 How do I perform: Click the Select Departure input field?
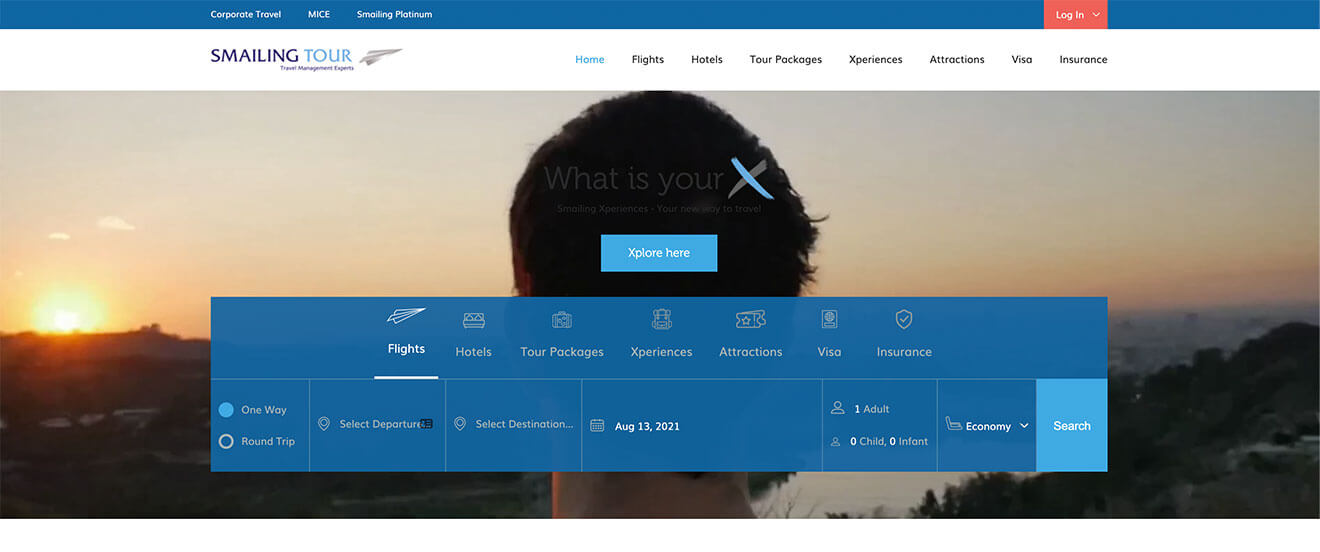click(x=379, y=424)
